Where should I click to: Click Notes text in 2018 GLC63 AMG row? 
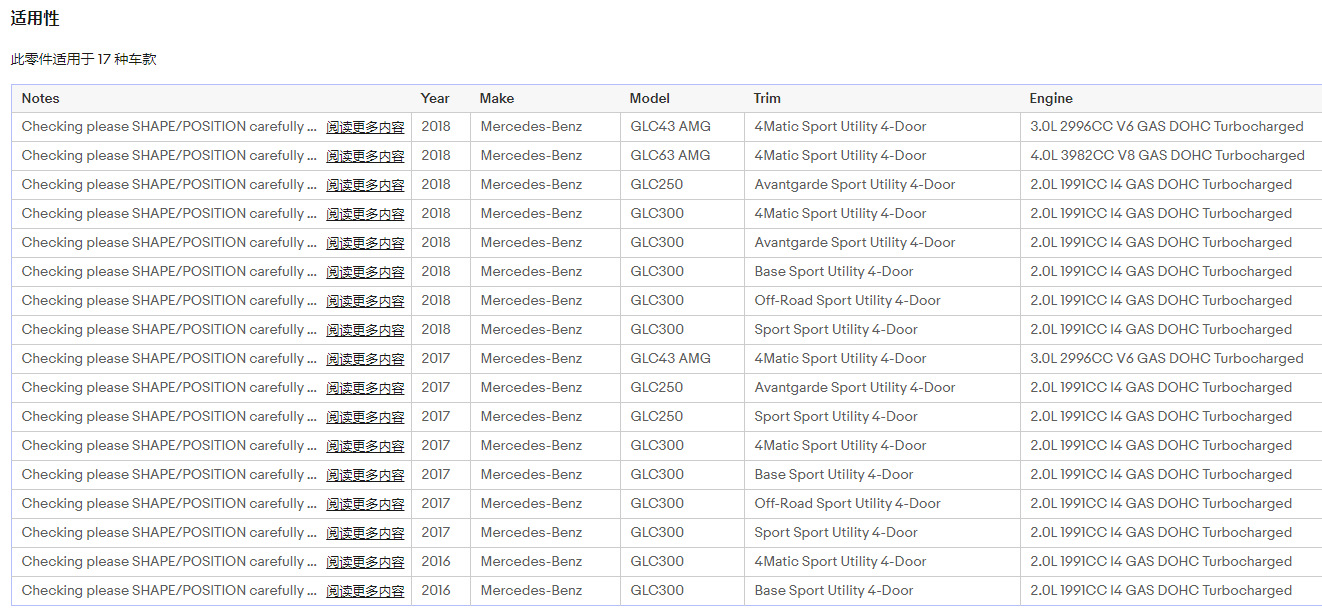[169, 155]
